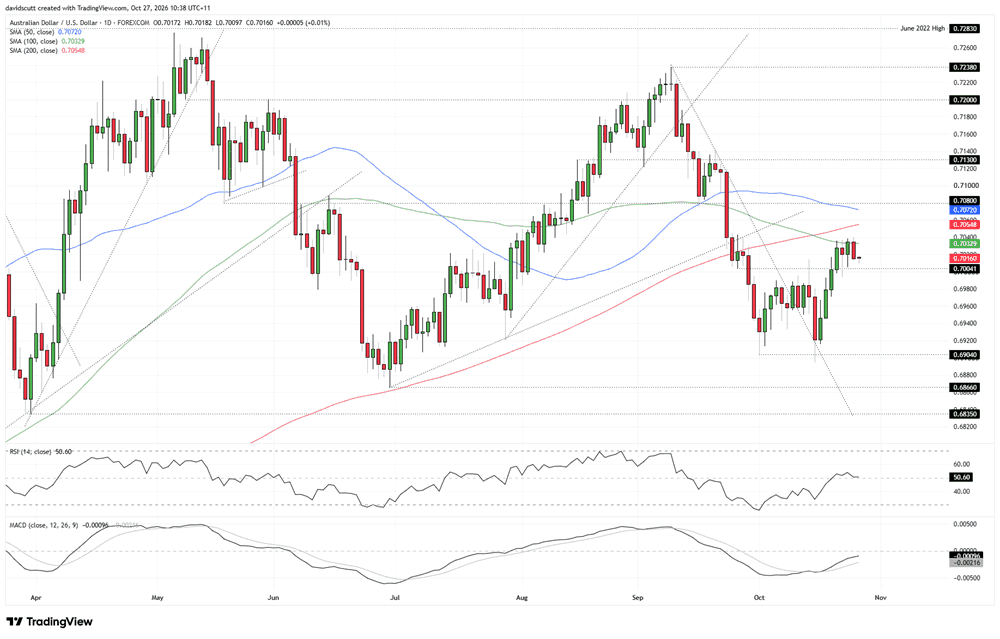This screenshot has width=1000, height=639.
Task: Click the green 0.70329 price tag
Action: [965, 244]
